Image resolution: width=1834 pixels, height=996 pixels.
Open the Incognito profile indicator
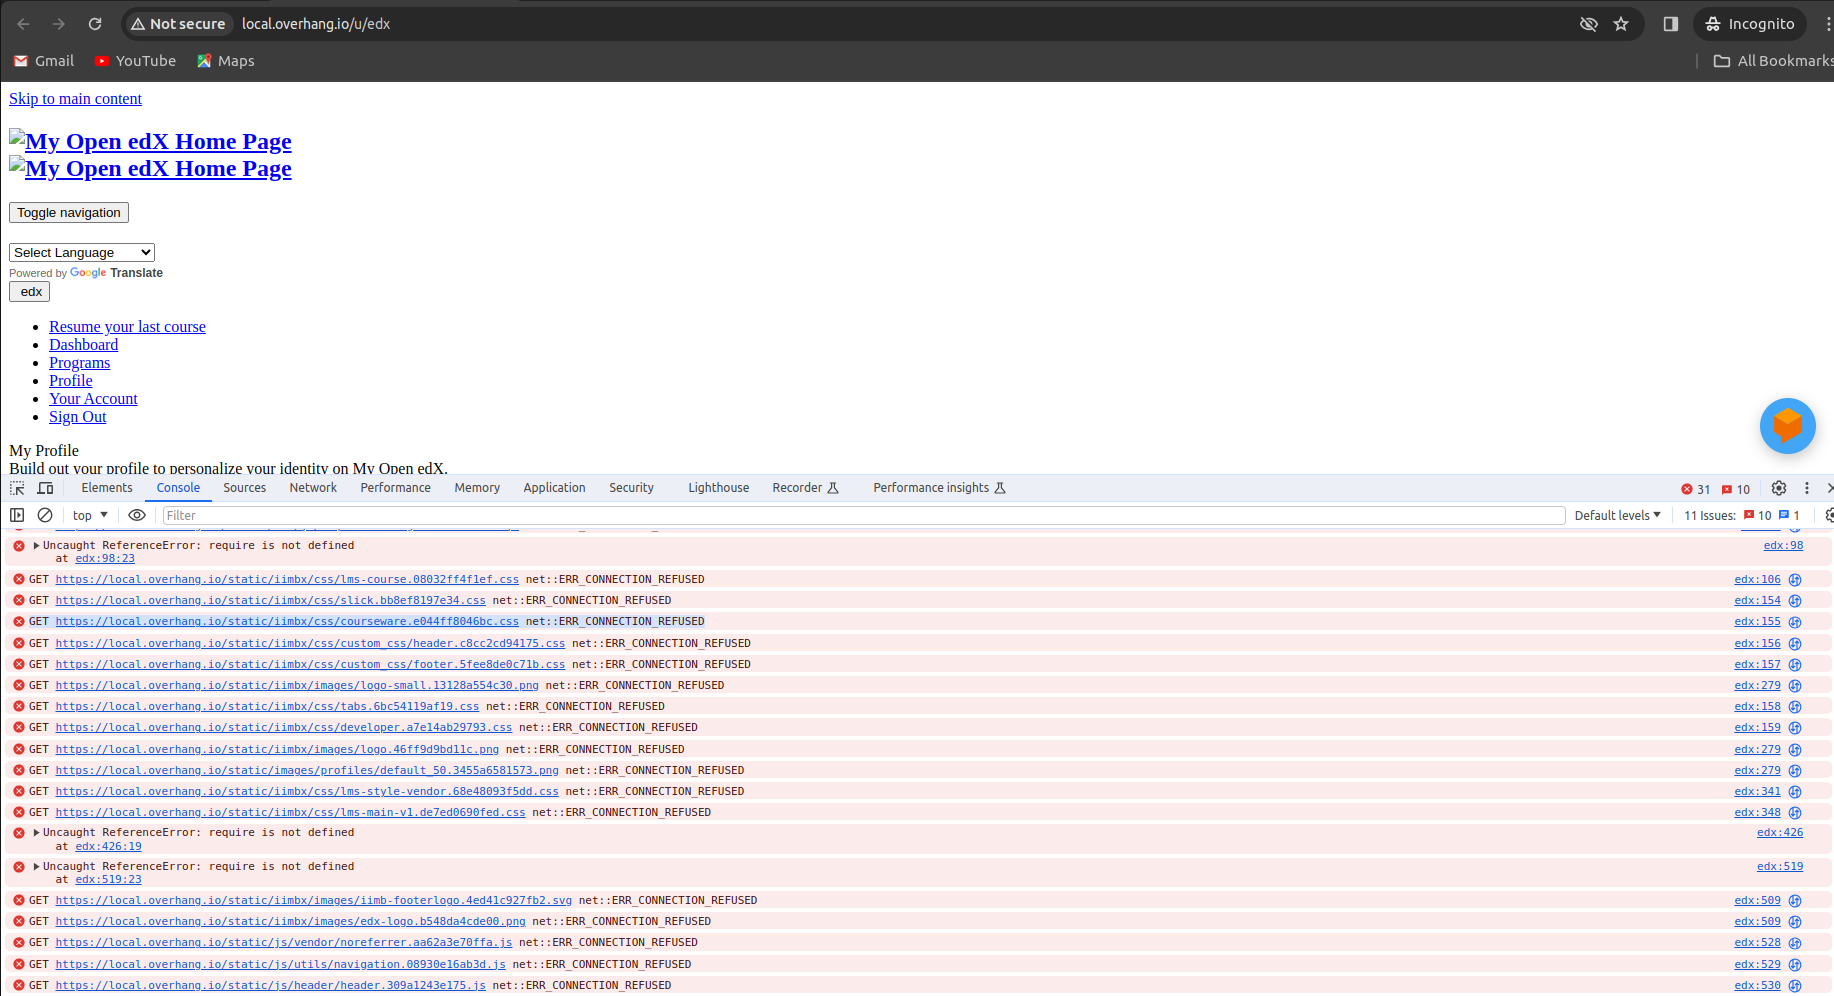[x=1750, y=24]
